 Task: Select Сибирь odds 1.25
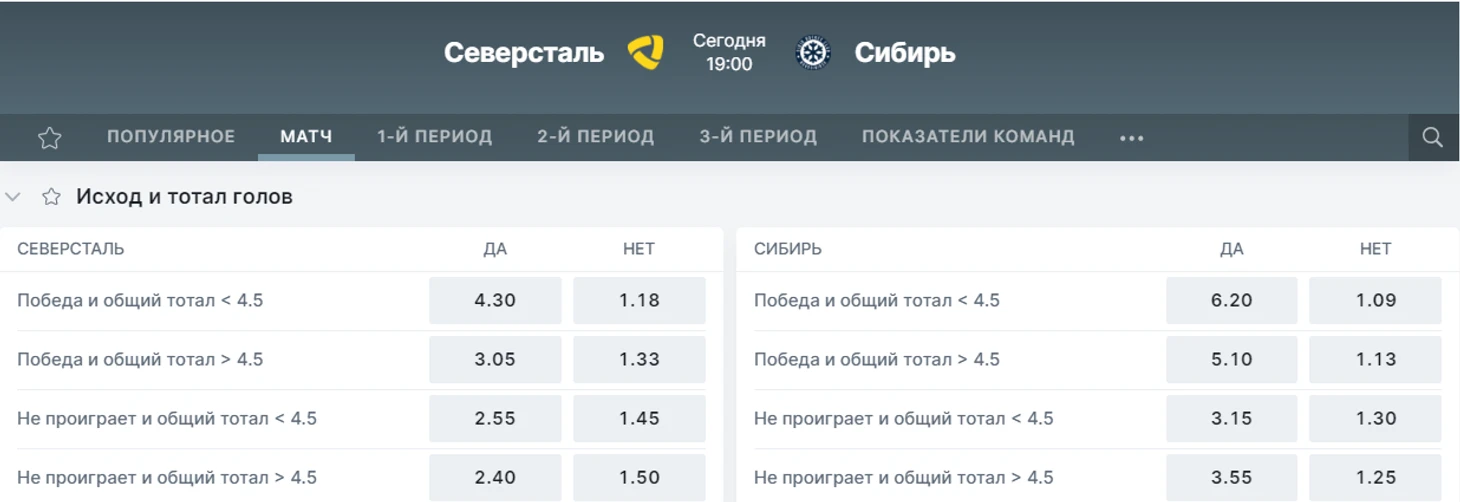[1375, 477]
